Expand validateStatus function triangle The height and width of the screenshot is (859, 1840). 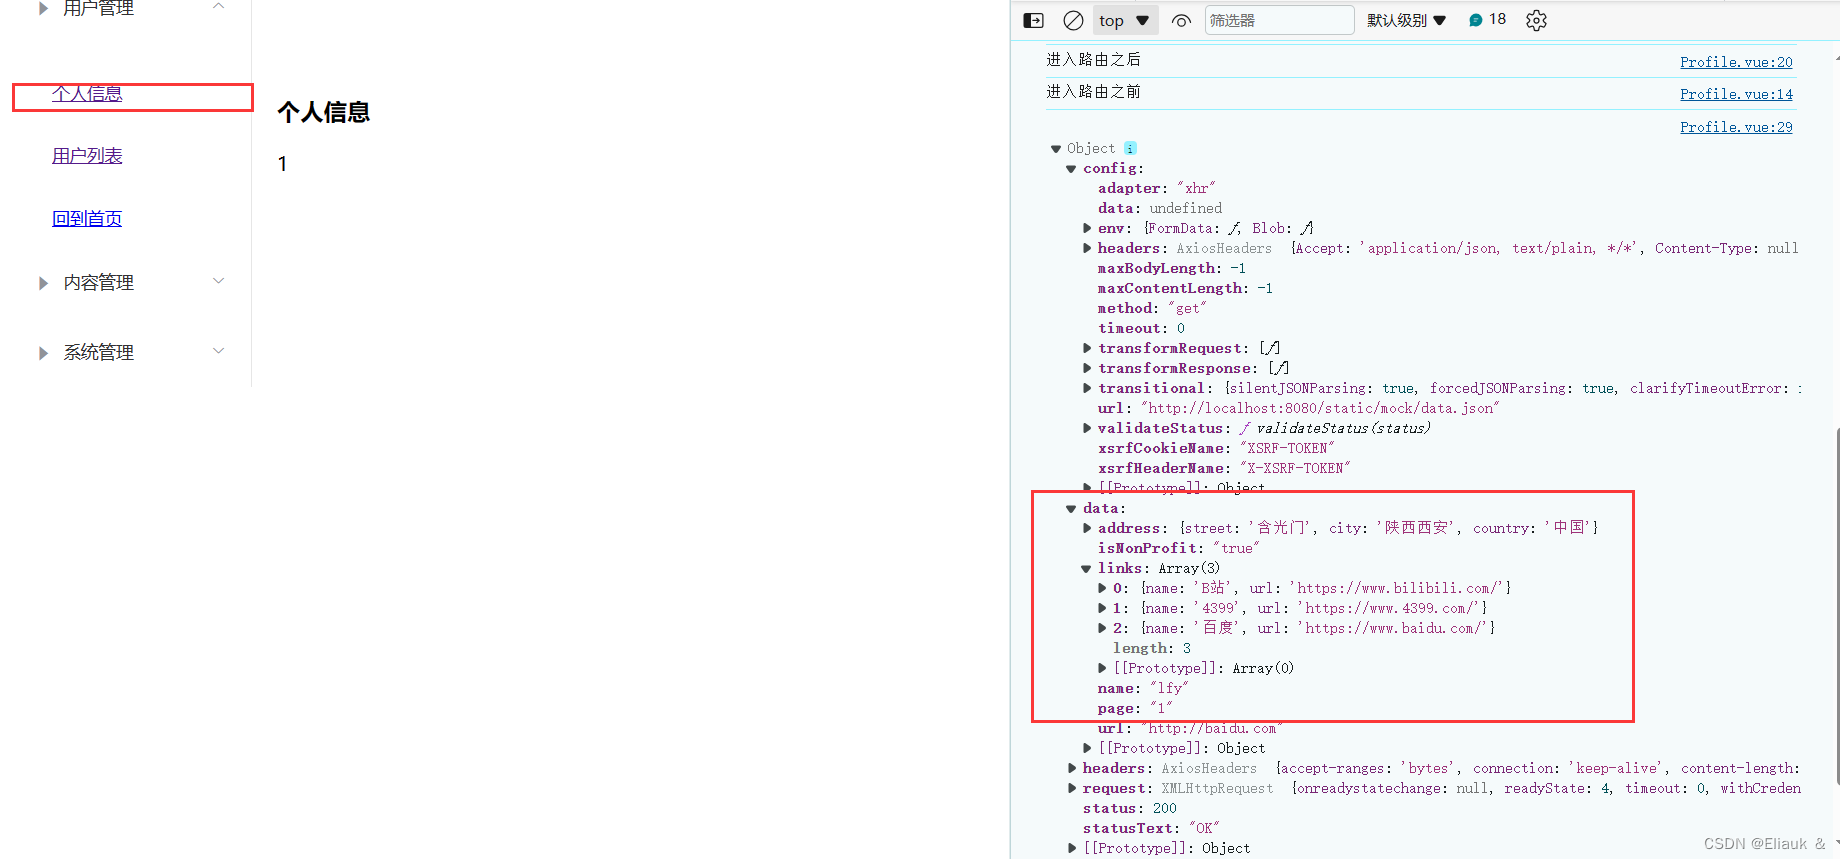click(1087, 428)
